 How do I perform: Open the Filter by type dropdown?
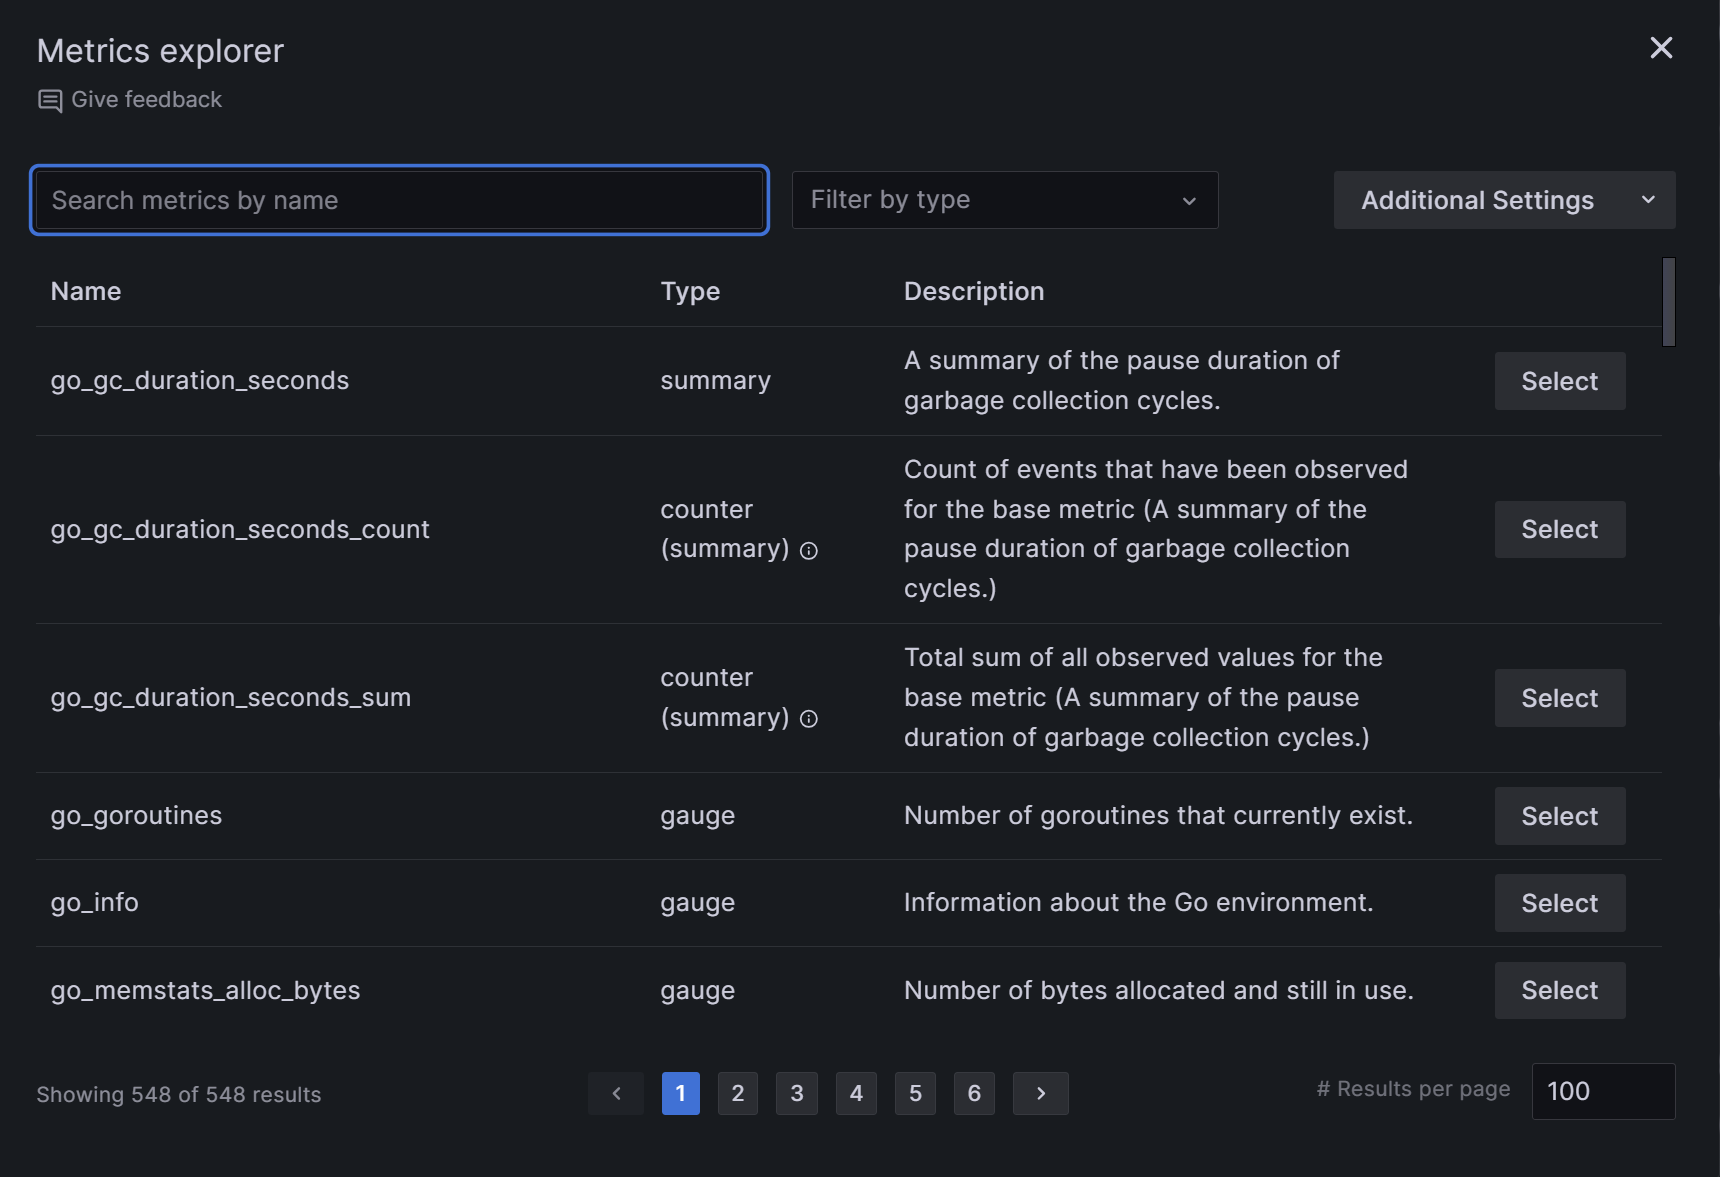click(1004, 200)
